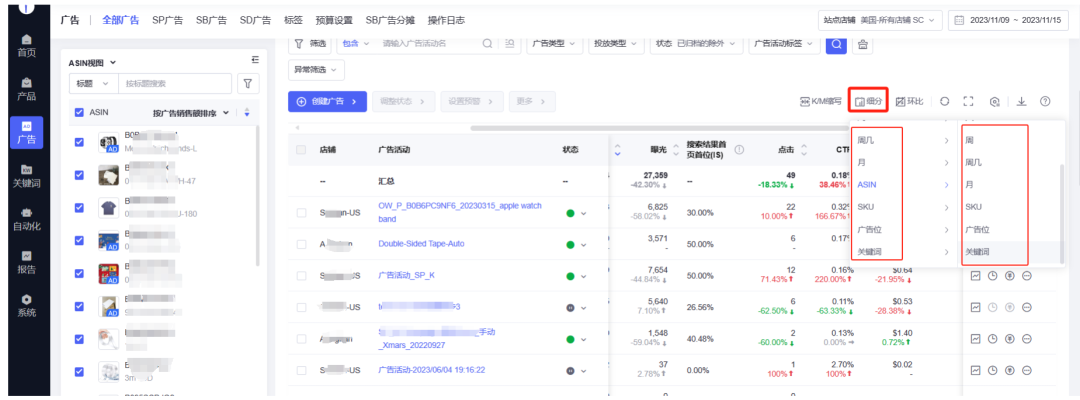Select ASIN in the 细分 menu

pyautogui.click(x=866, y=185)
